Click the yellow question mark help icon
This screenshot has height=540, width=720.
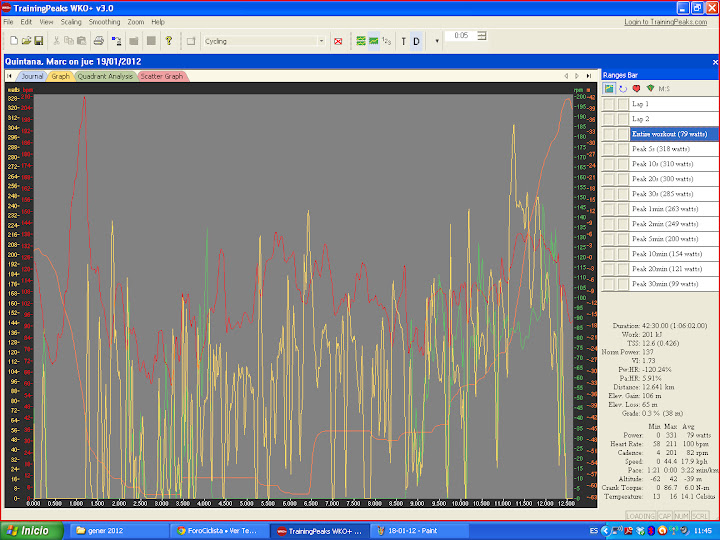click(x=169, y=41)
